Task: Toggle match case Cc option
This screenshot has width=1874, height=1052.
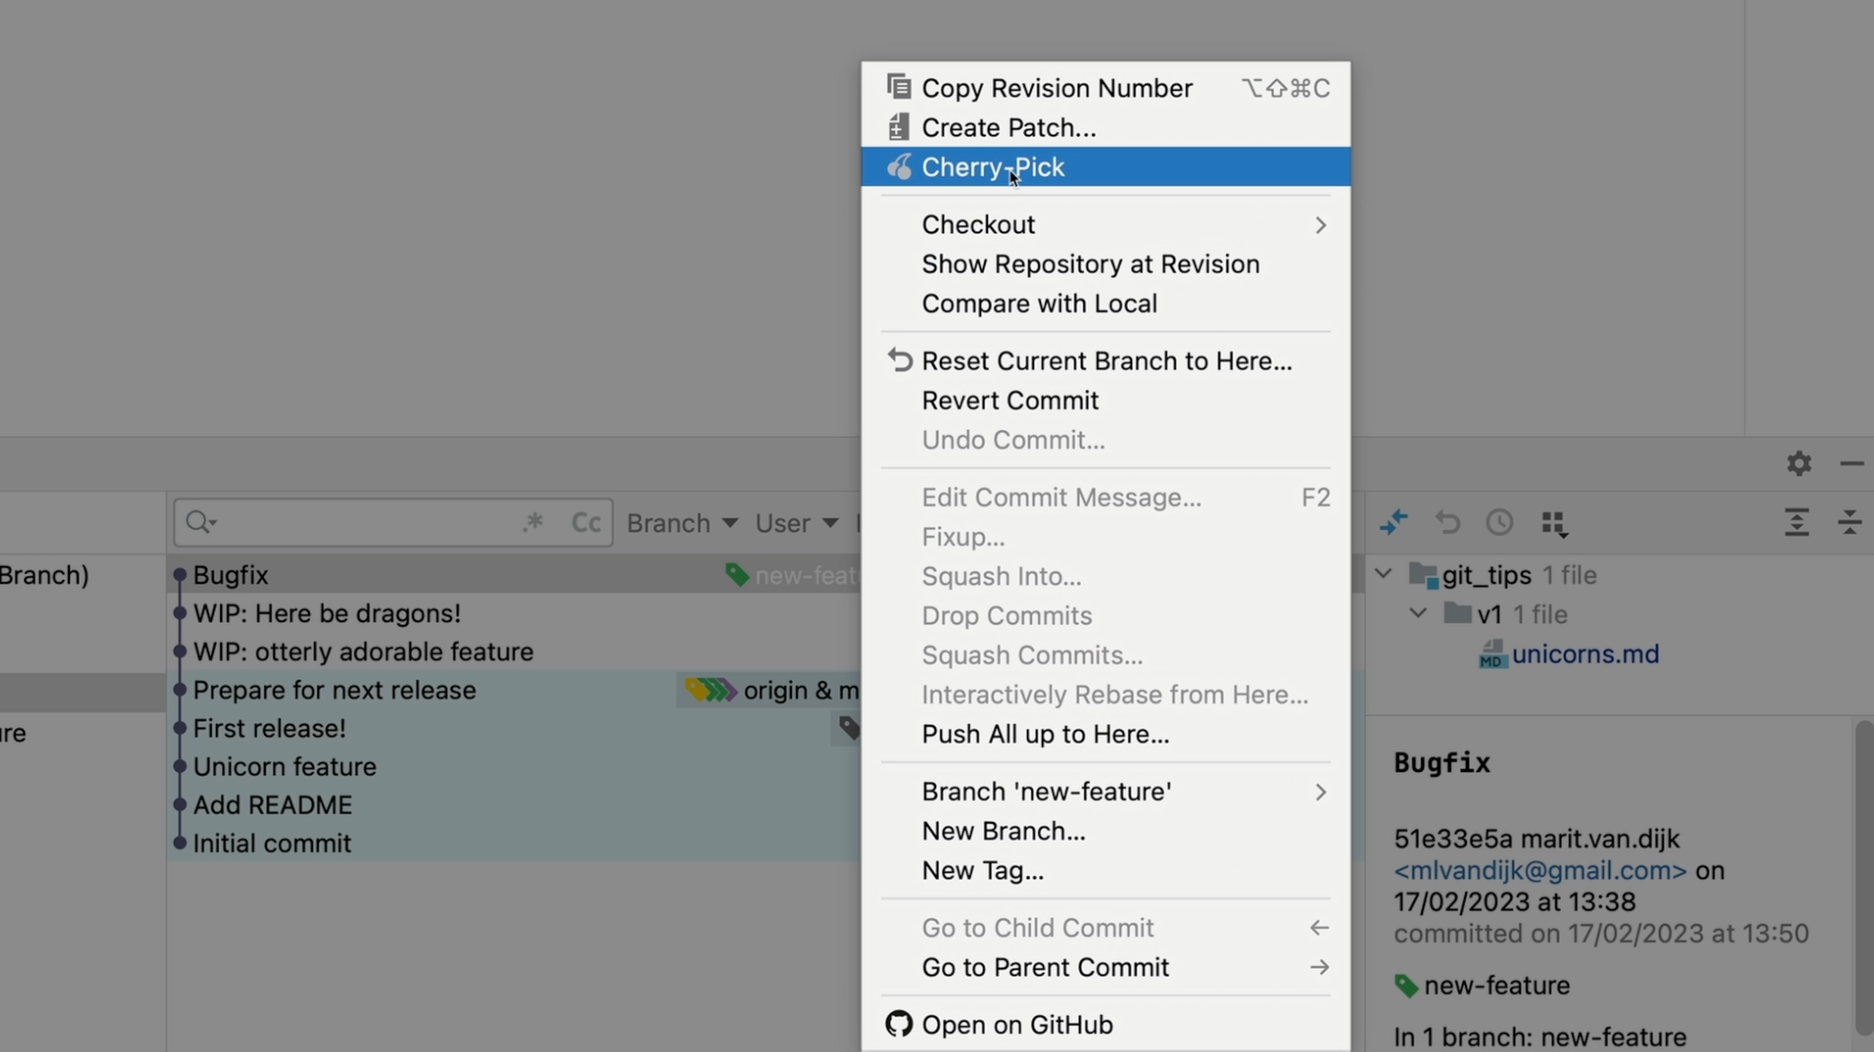Action: point(585,522)
